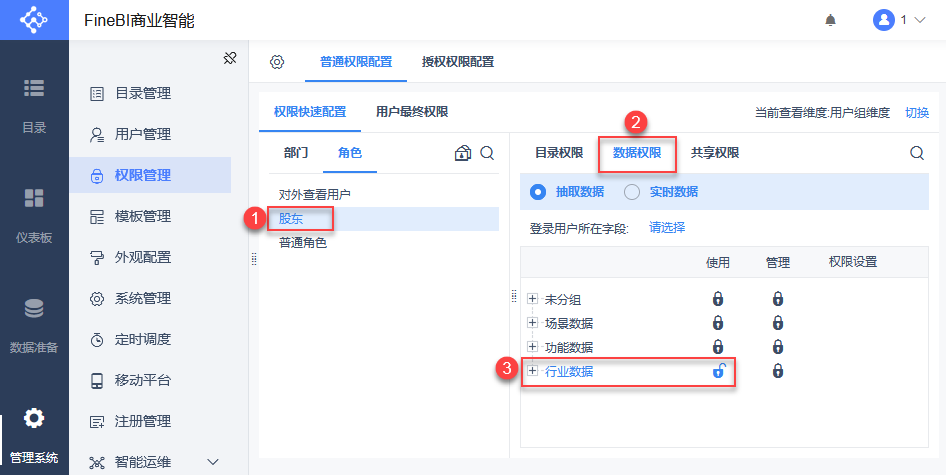Click the 切换 dimension switch link
The height and width of the screenshot is (475, 946).
(917, 113)
